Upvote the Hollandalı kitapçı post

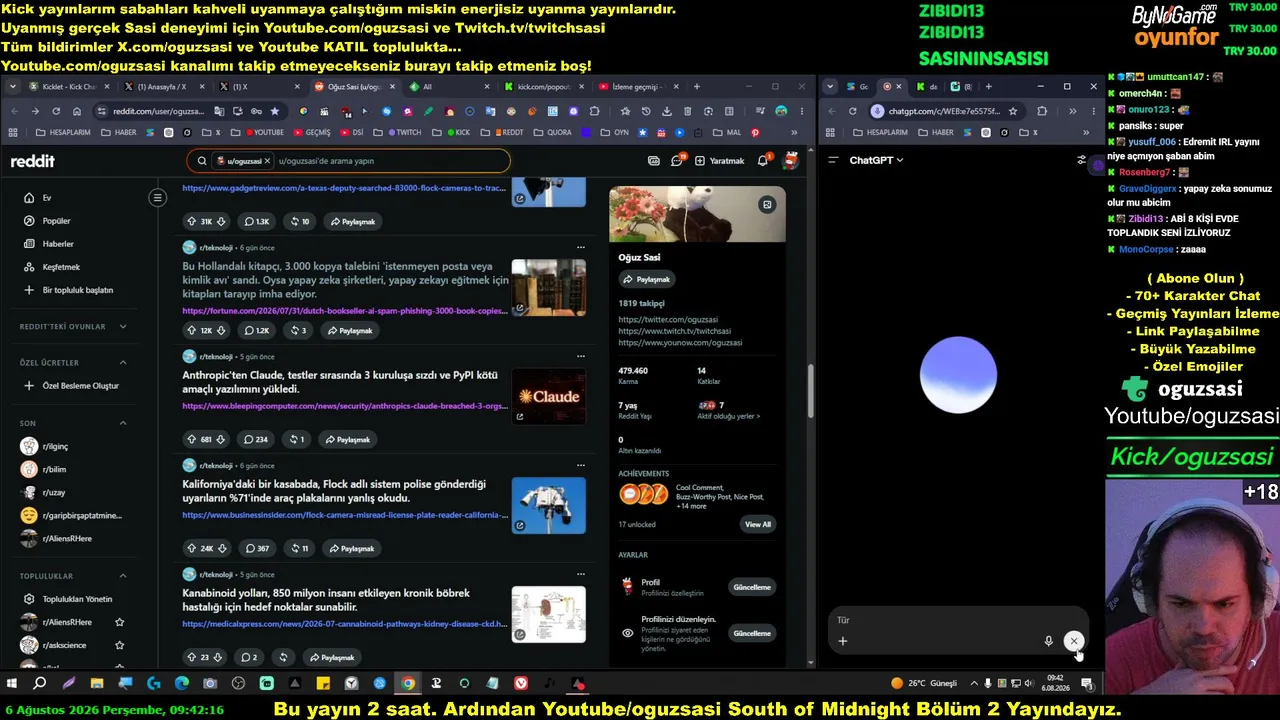point(192,330)
